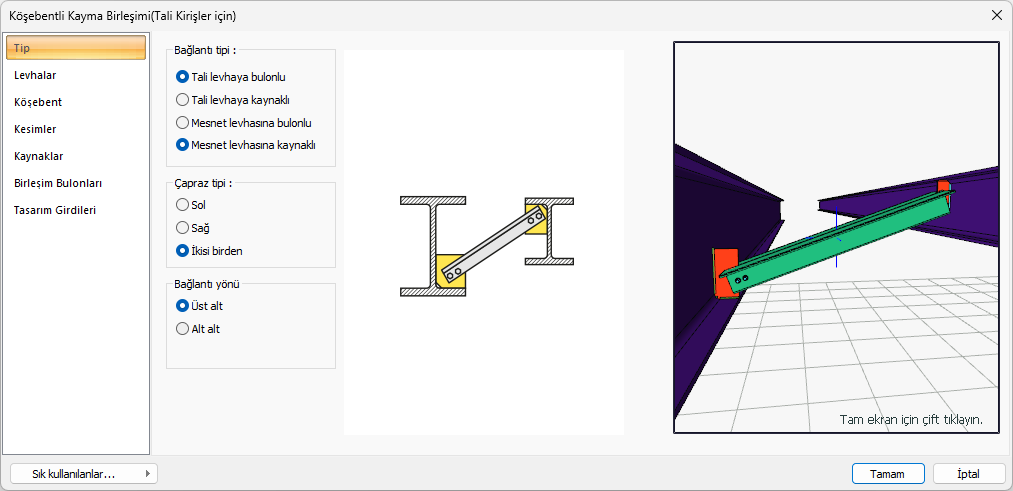Choose Tali levhaya kaynaklı radio button

(x=182, y=99)
